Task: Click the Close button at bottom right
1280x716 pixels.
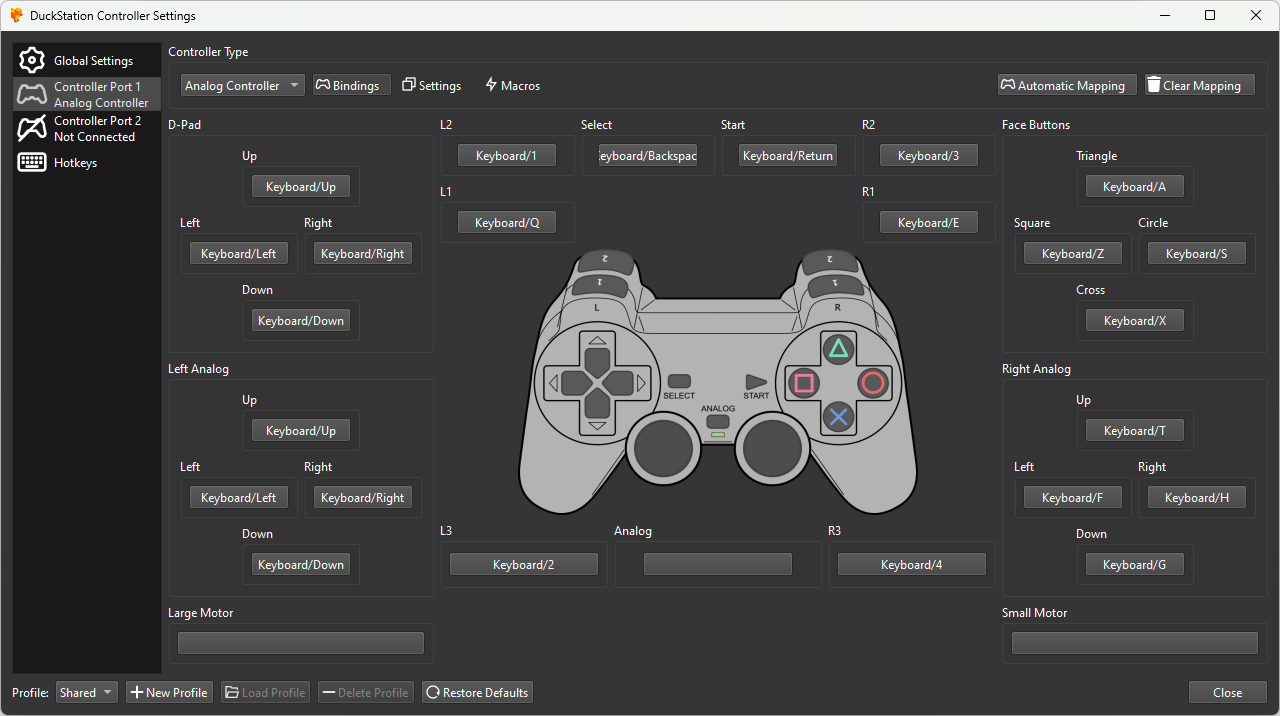Action: [x=1228, y=692]
